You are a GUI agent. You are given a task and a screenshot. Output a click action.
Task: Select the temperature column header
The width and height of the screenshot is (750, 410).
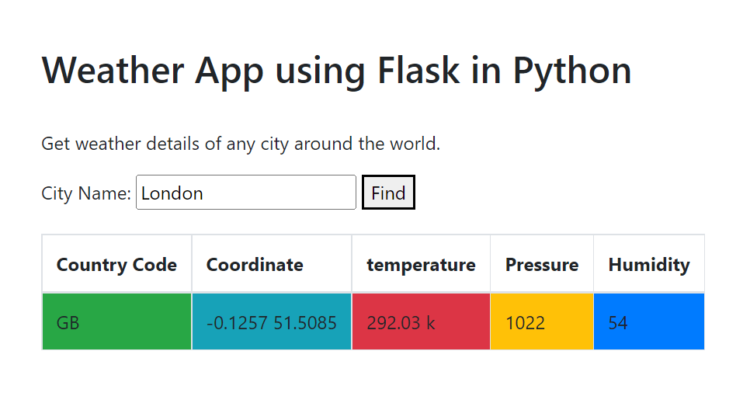click(x=421, y=265)
